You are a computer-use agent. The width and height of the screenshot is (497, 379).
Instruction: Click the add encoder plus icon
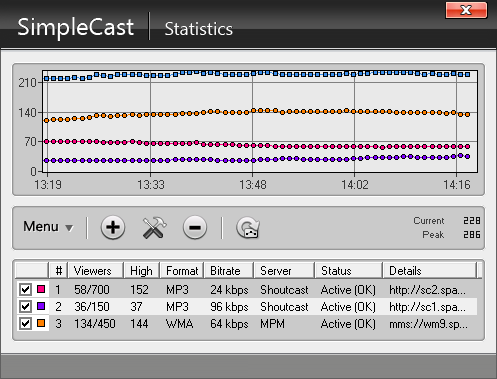pos(113,228)
